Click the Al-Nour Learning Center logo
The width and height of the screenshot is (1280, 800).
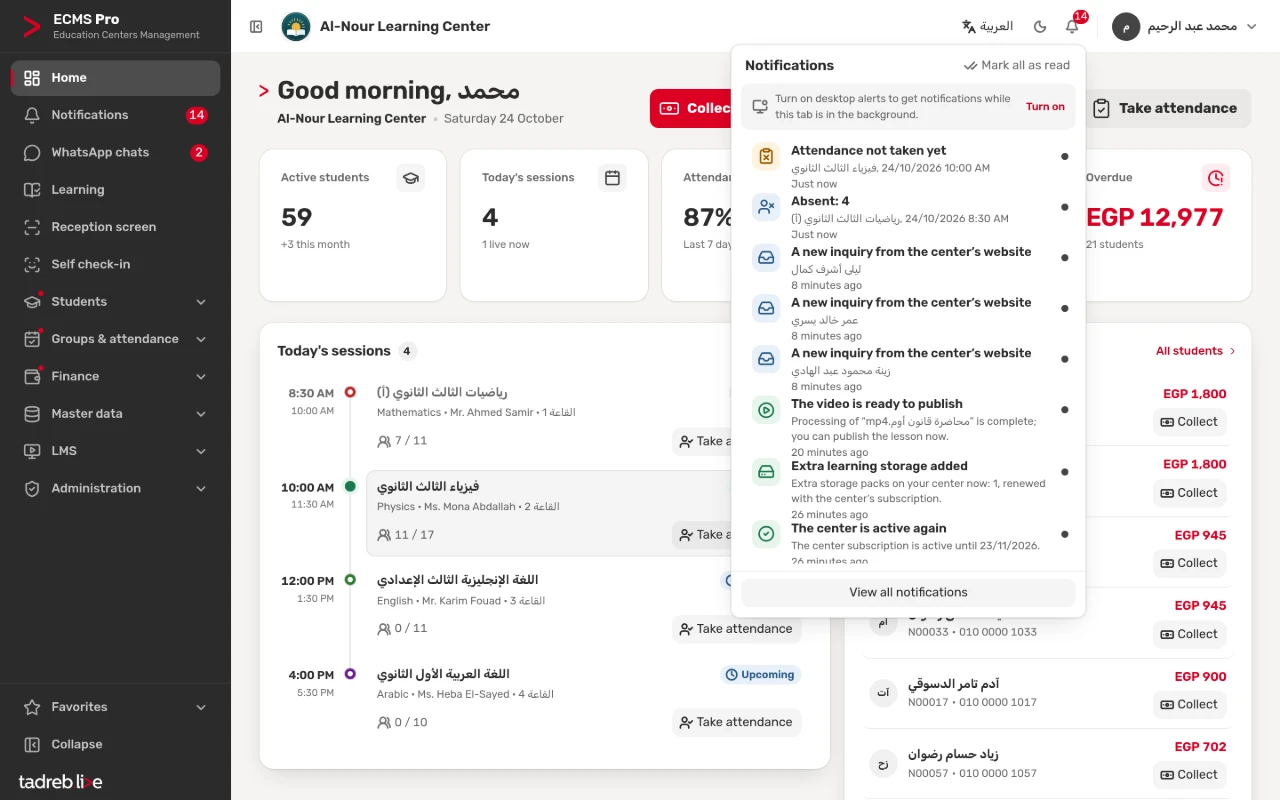(295, 27)
